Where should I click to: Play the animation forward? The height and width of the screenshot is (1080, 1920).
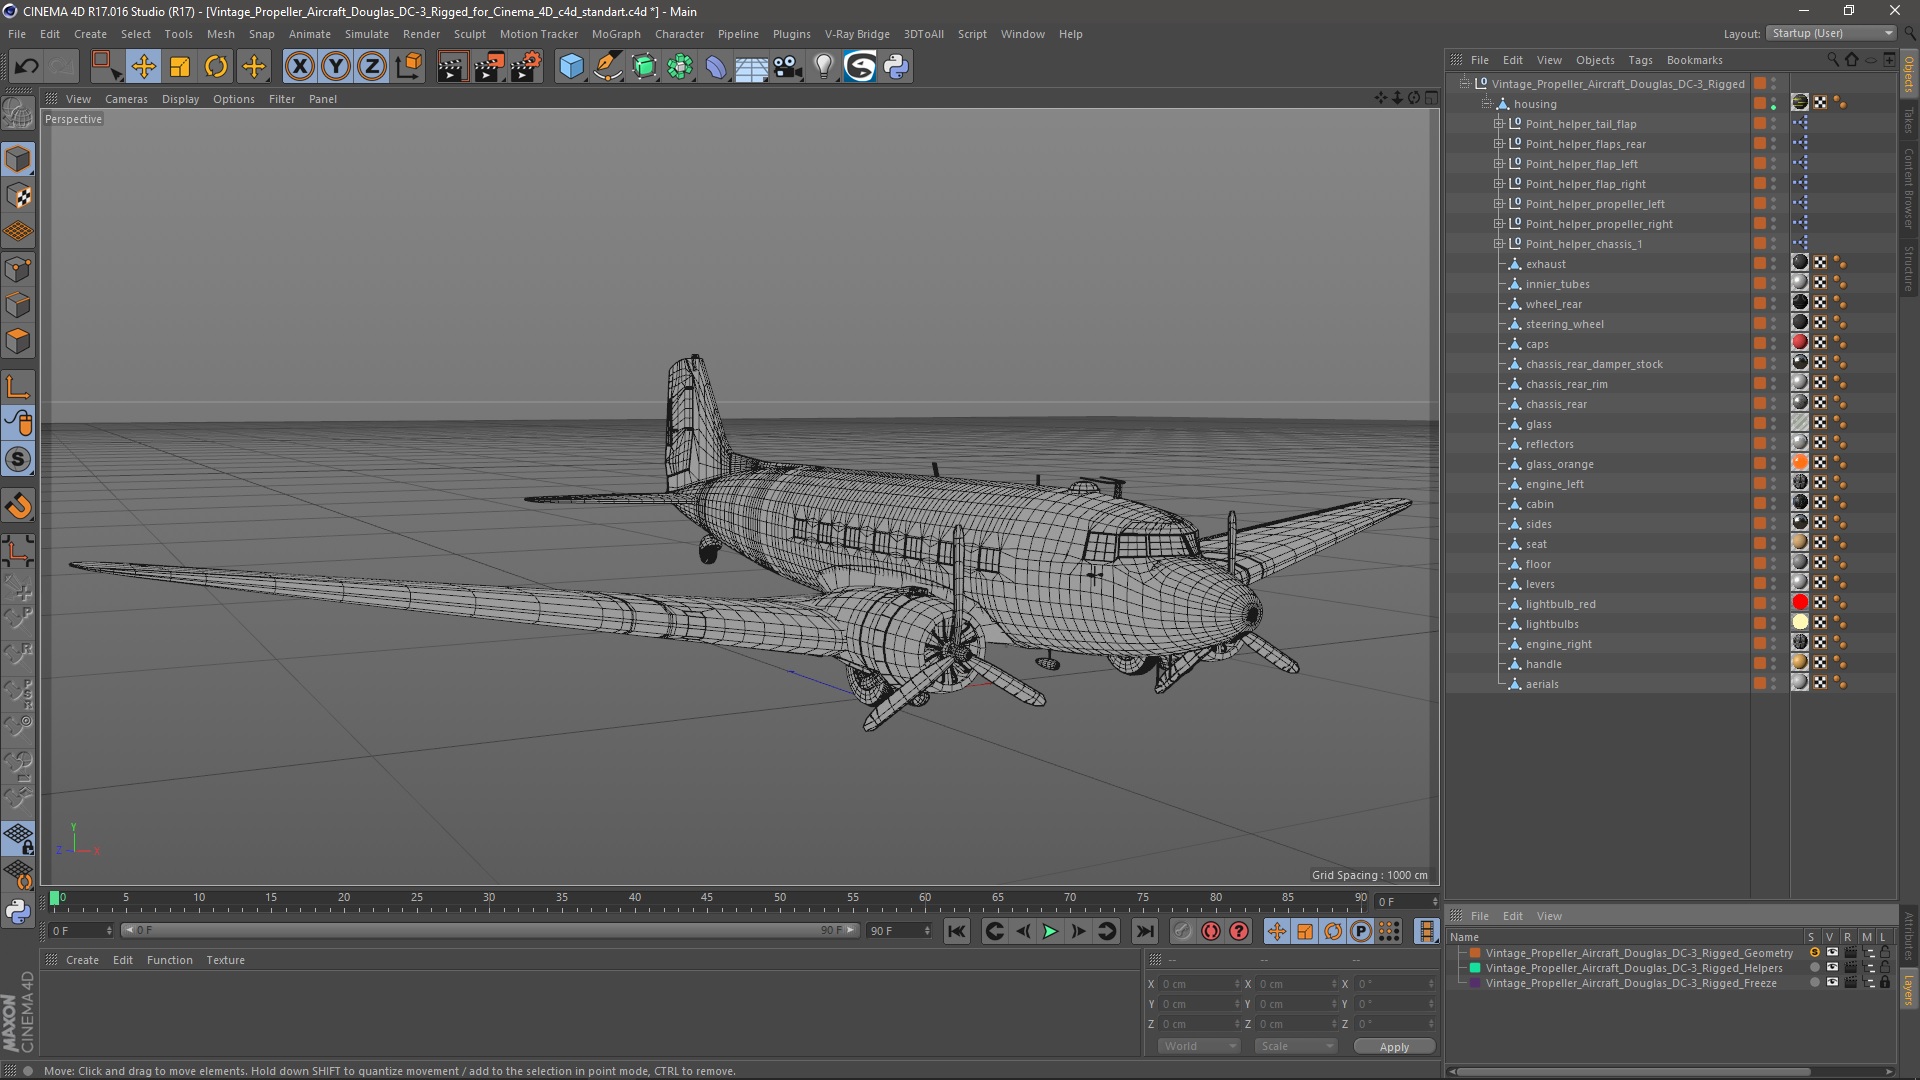pyautogui.click(x=1050, y=931)
